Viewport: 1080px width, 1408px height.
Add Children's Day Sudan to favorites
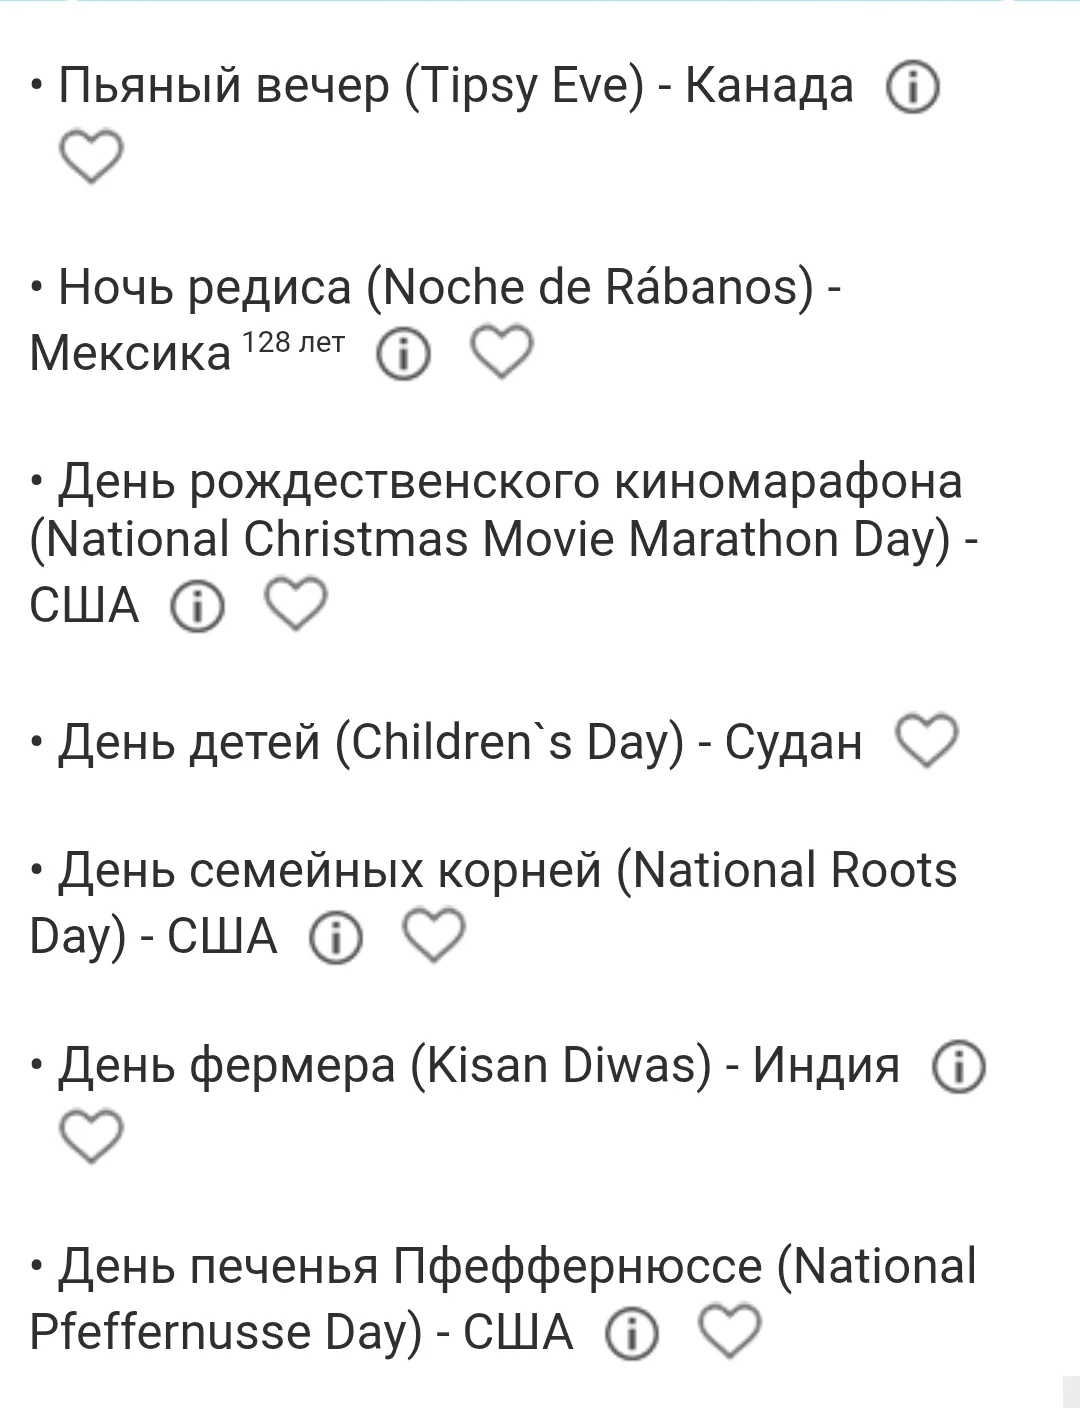click(x=926, y=740)
